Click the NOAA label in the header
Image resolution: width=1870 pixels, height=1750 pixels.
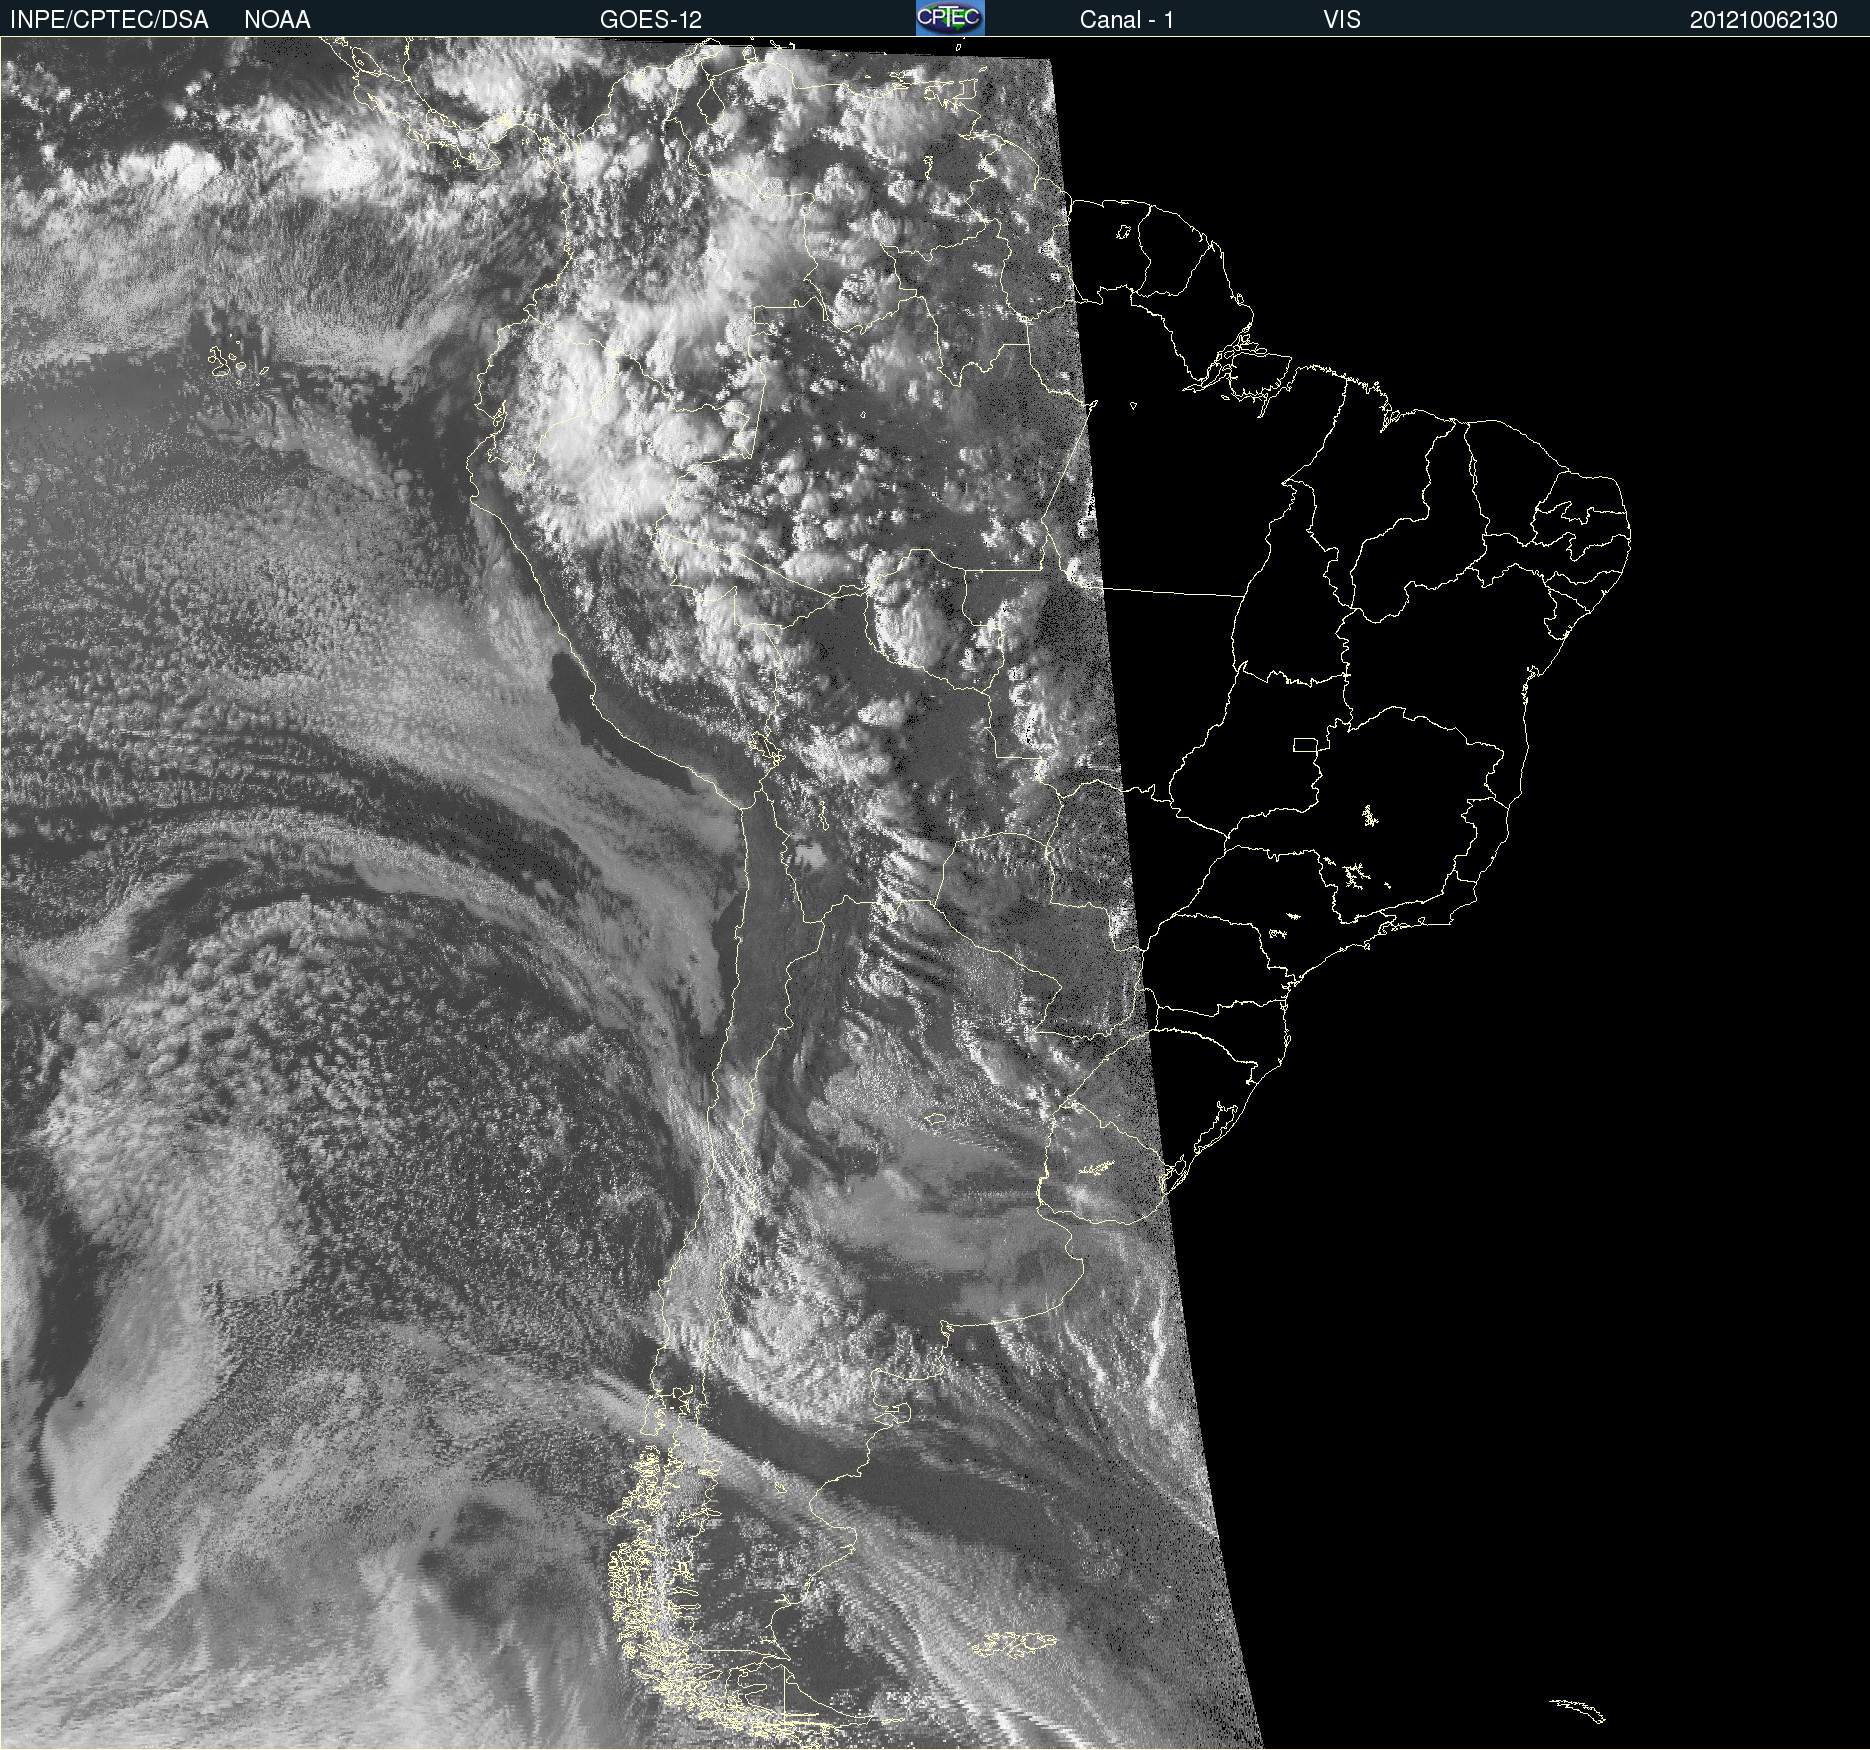coord(277,20)
